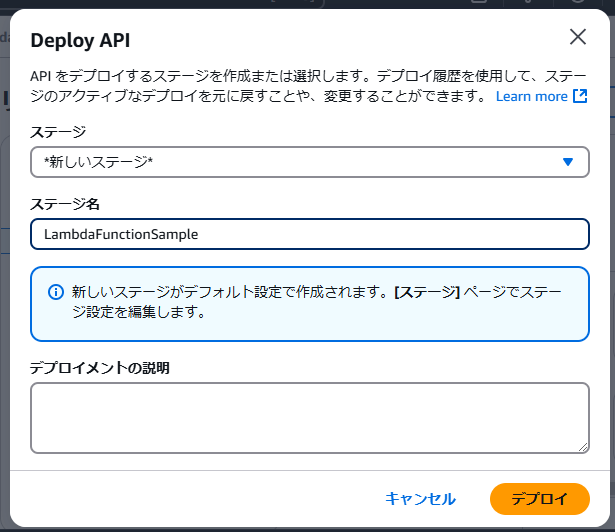This screenshot has height=532, width=615.
Task: Click the orange デプロイ button
Action: pos(540,499)
